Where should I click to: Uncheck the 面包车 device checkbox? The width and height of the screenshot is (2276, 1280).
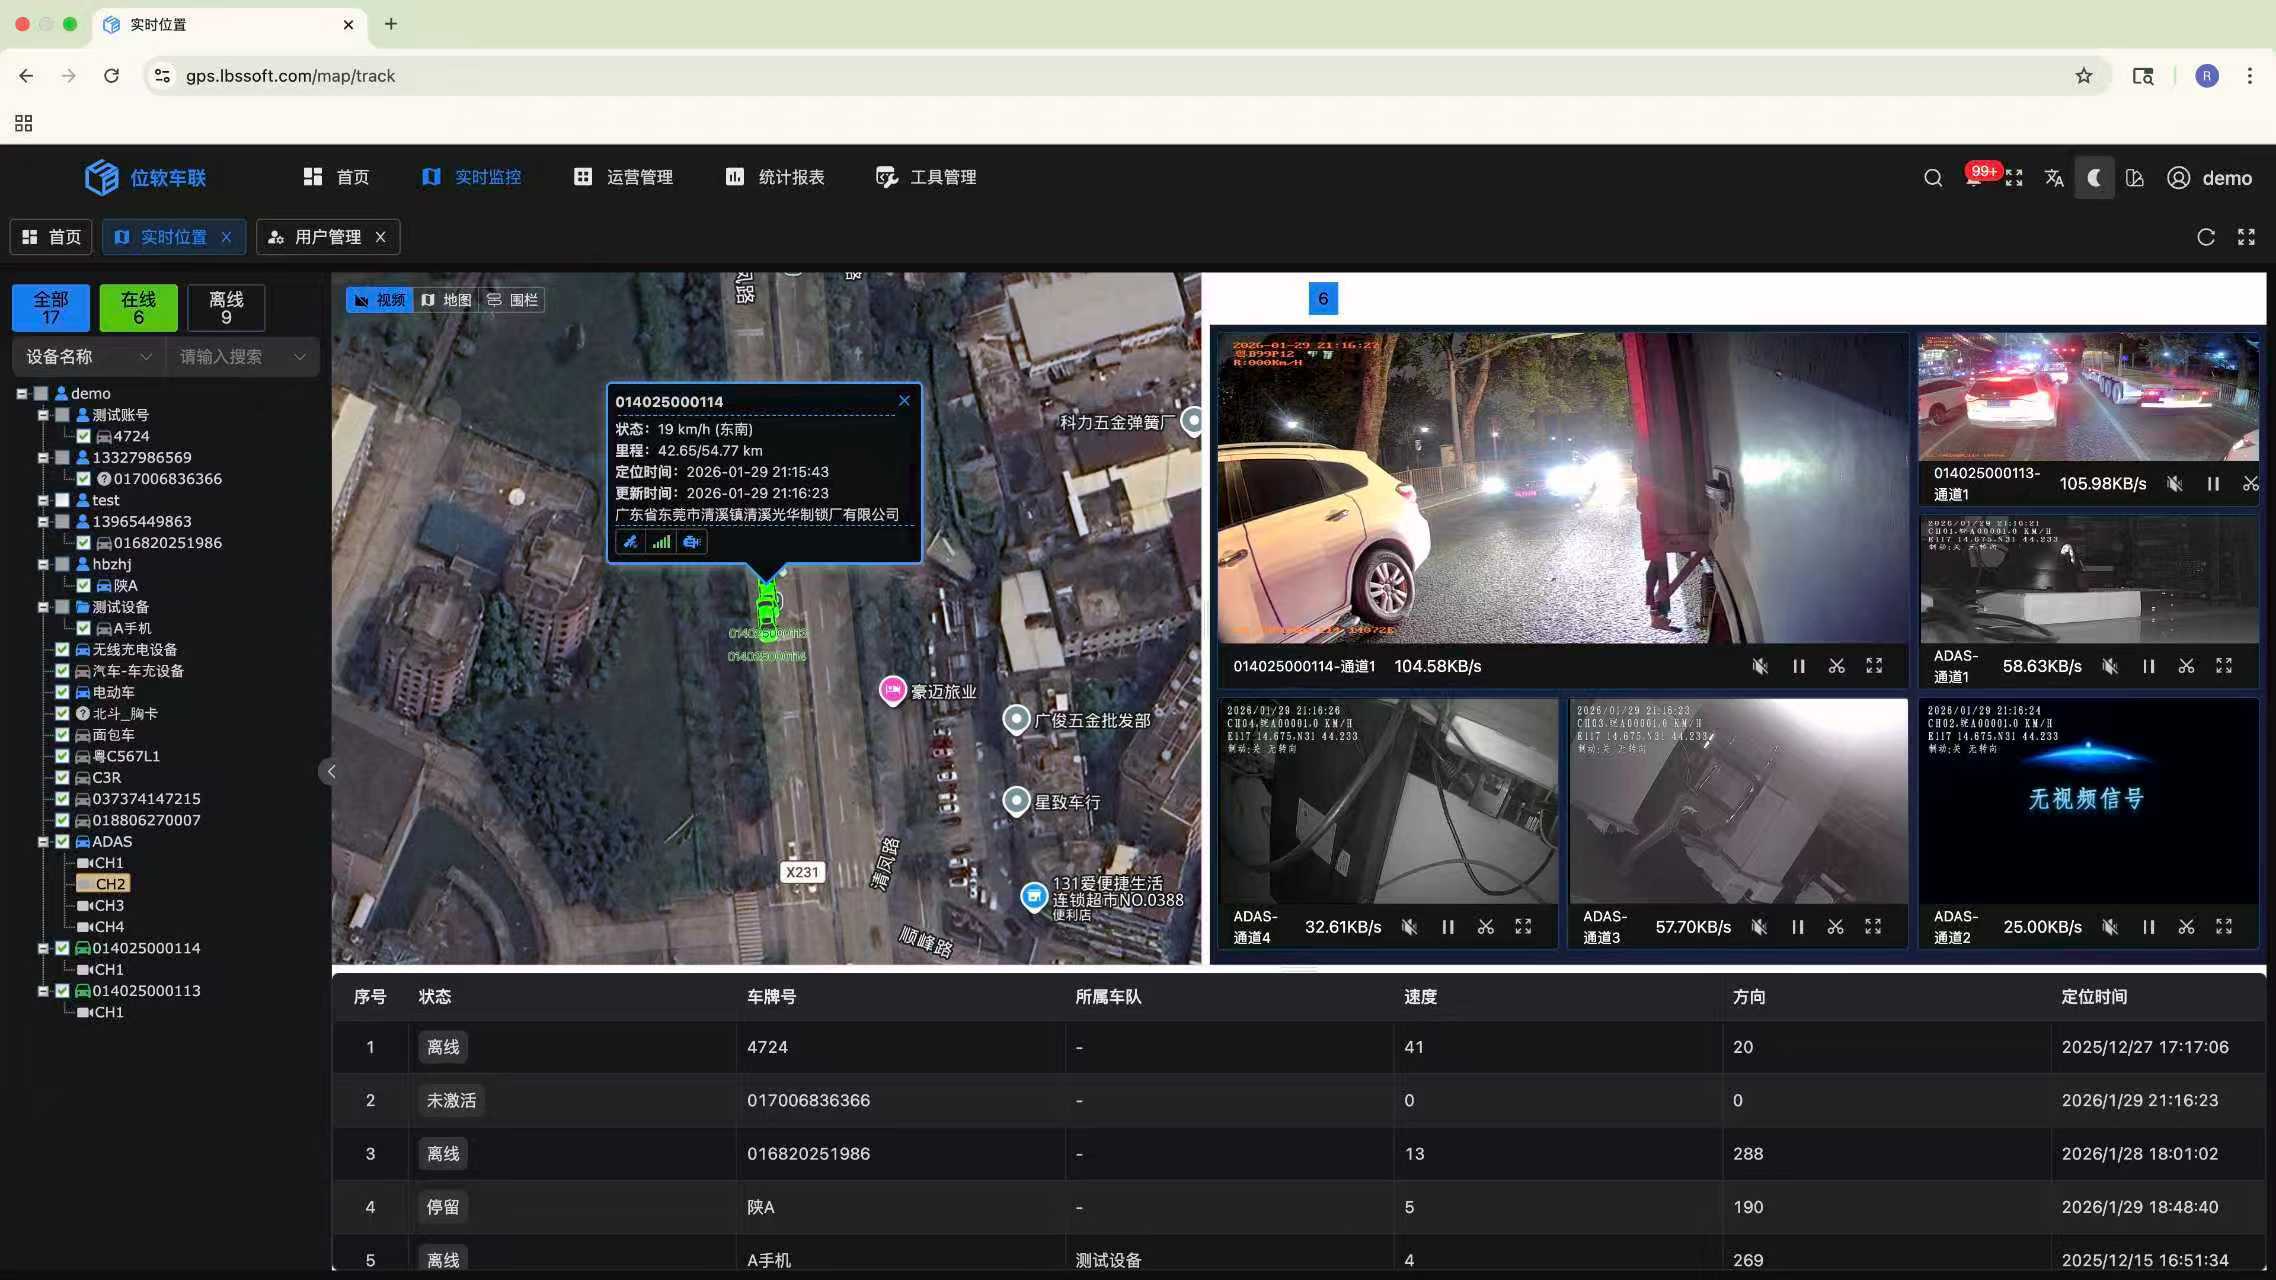pos(62,735)
